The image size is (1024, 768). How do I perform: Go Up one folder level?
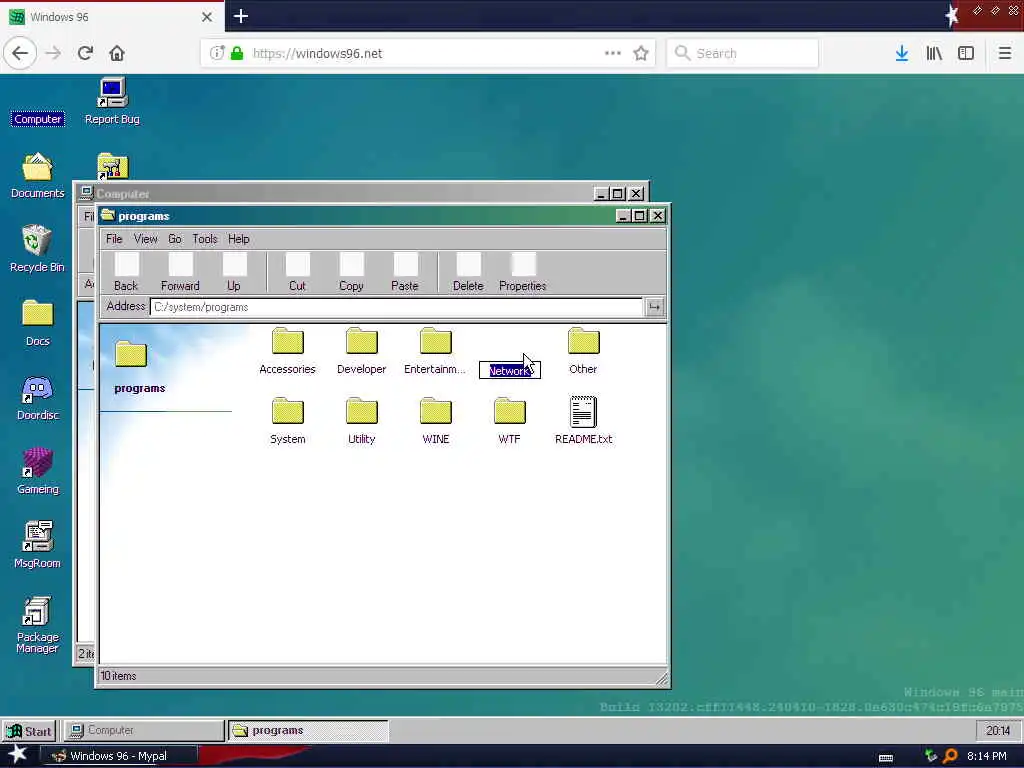click(234, 272)
